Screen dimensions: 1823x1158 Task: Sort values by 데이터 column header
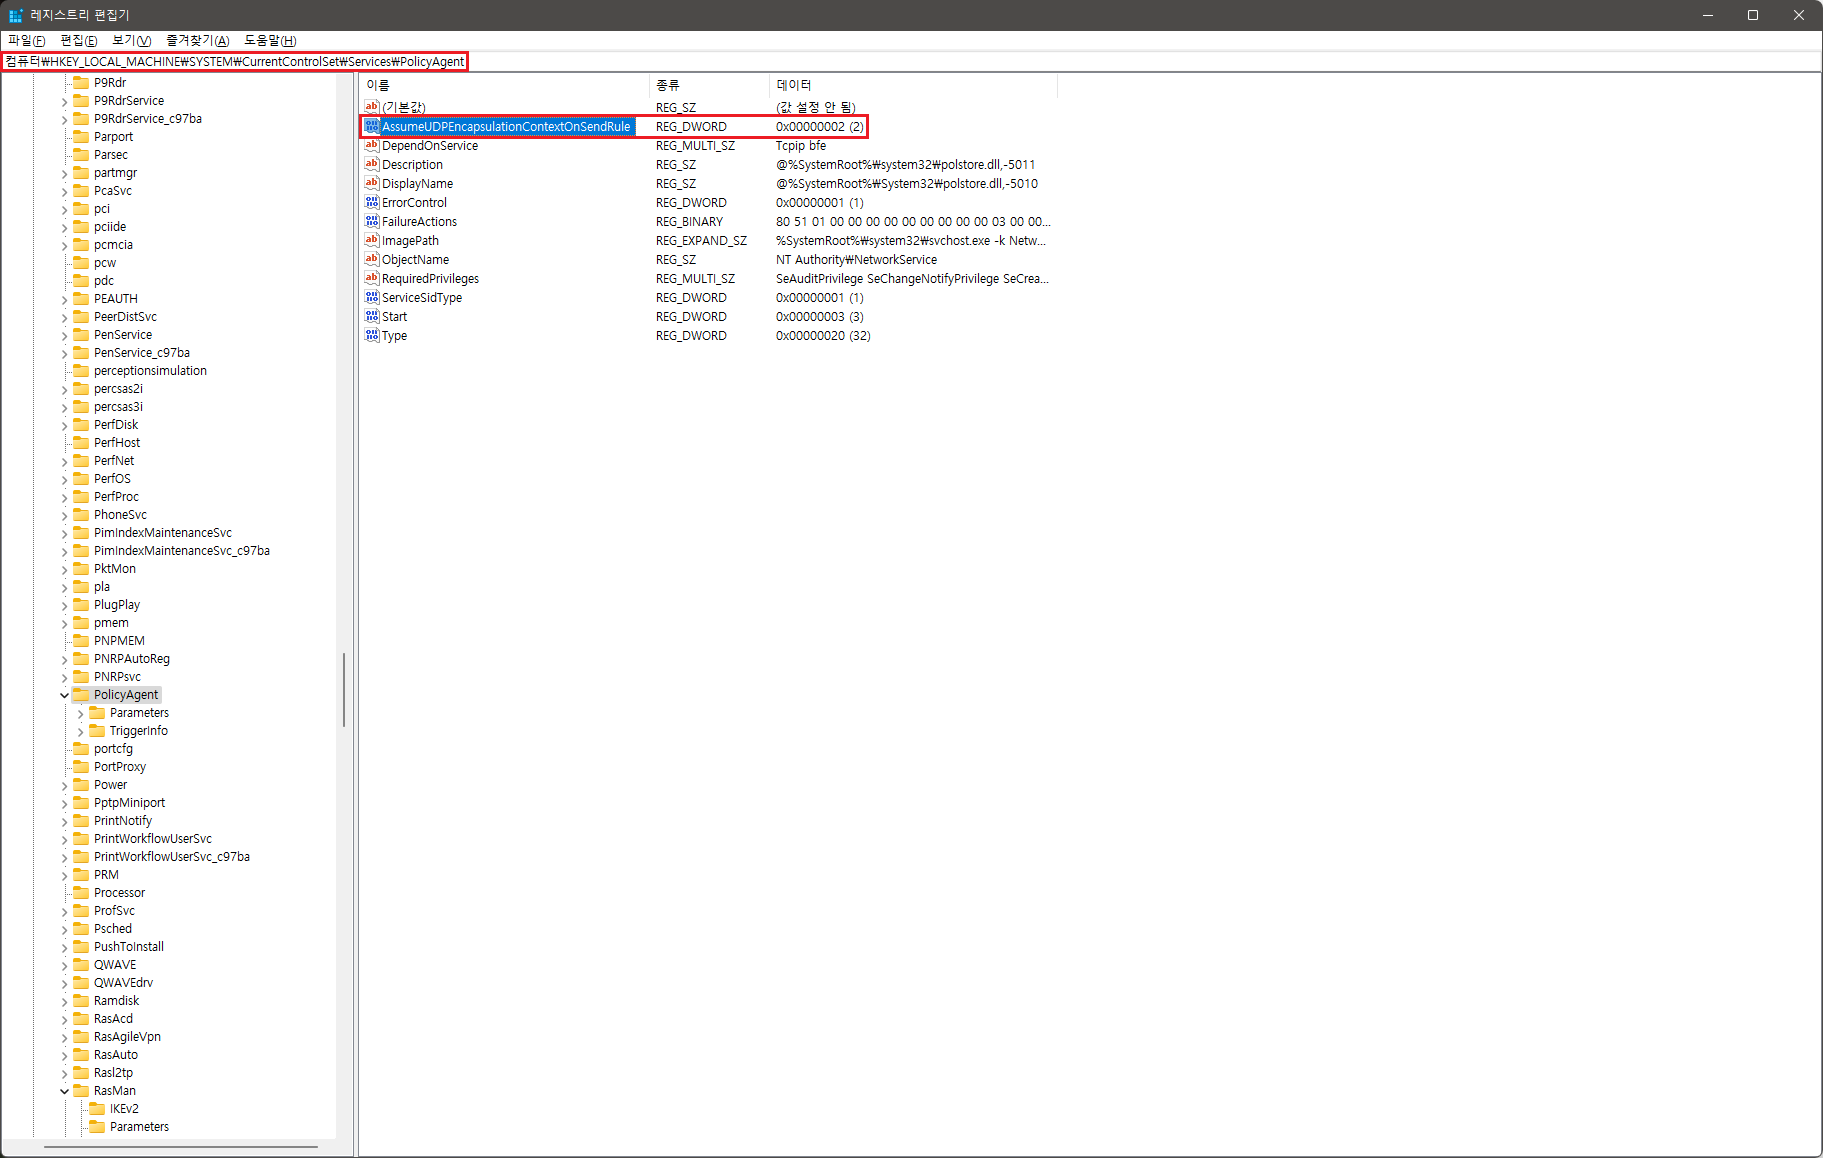point(913,85)
